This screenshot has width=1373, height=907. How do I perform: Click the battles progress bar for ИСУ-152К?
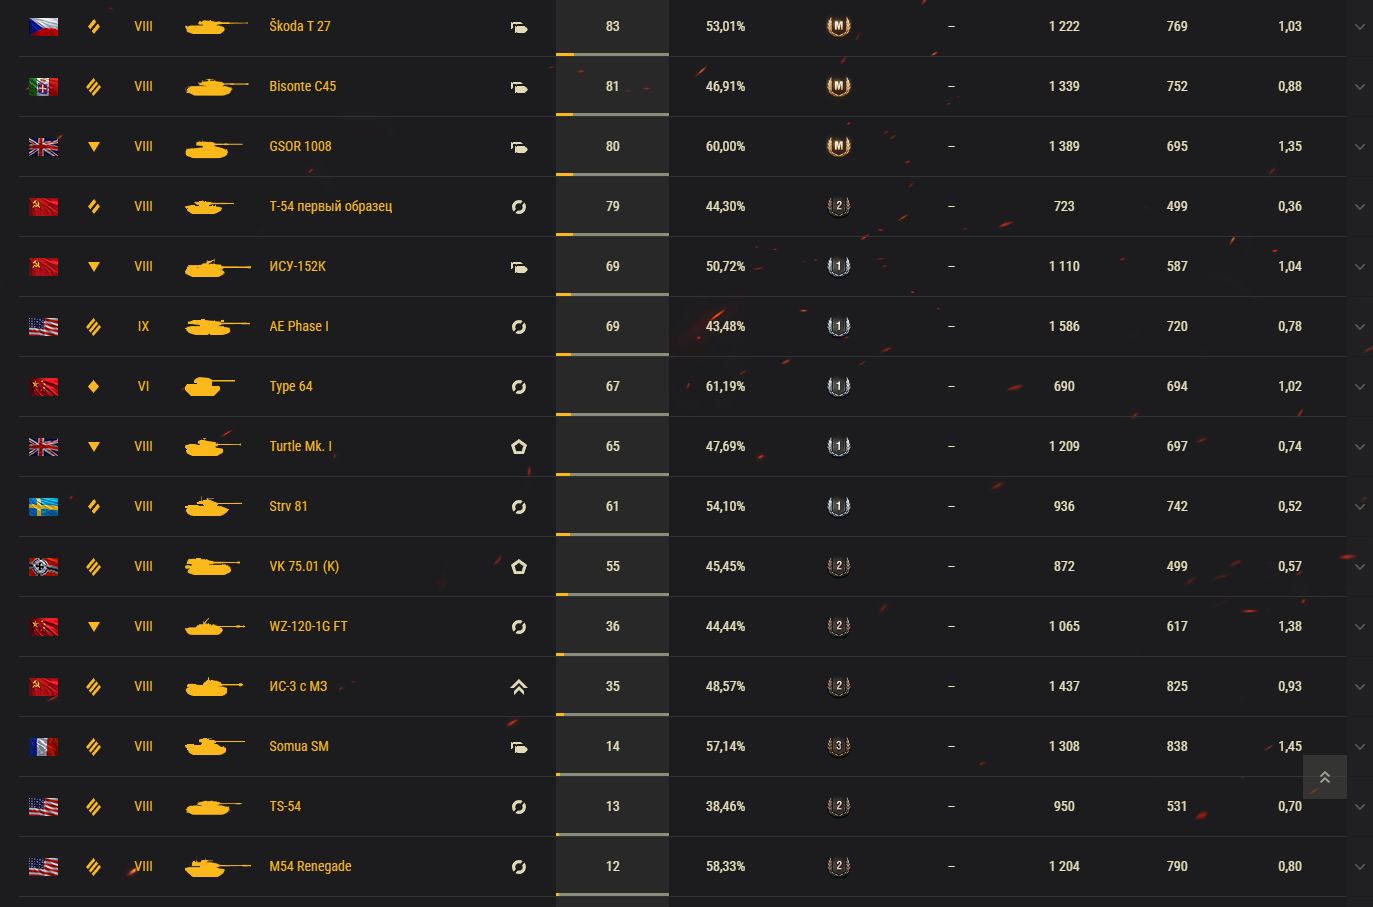[612, 294]
